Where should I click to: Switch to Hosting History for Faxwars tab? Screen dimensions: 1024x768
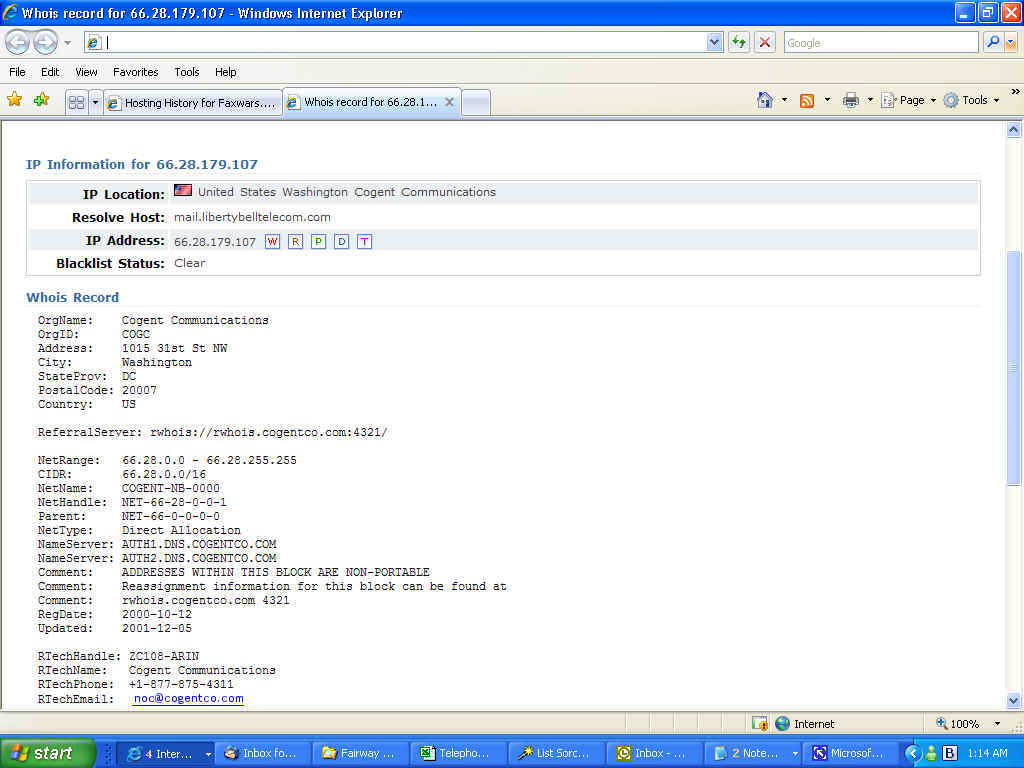point(193,103)
